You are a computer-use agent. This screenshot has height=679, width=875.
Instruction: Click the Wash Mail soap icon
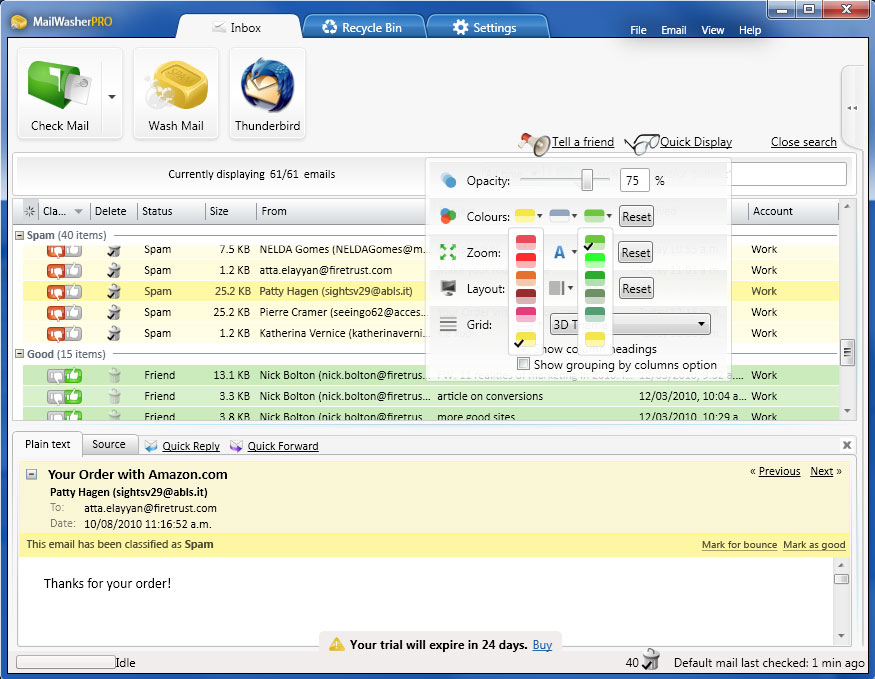pos(176,85)
